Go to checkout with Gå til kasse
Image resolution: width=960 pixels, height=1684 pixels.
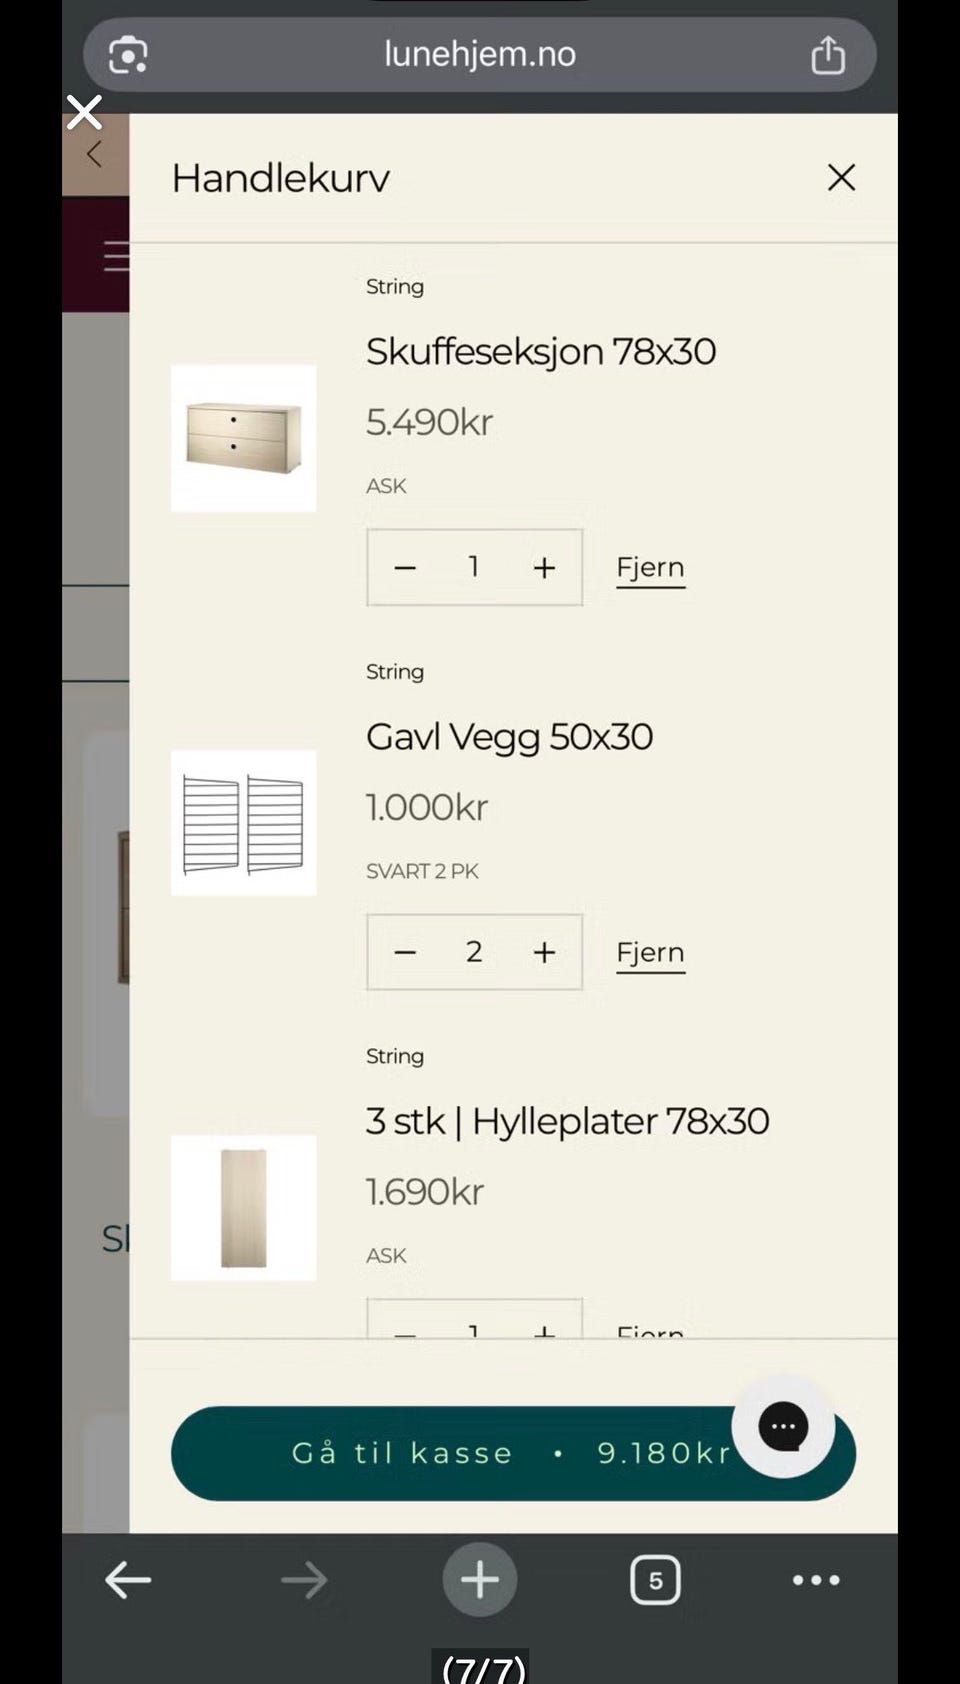(x=513, y=1453)
